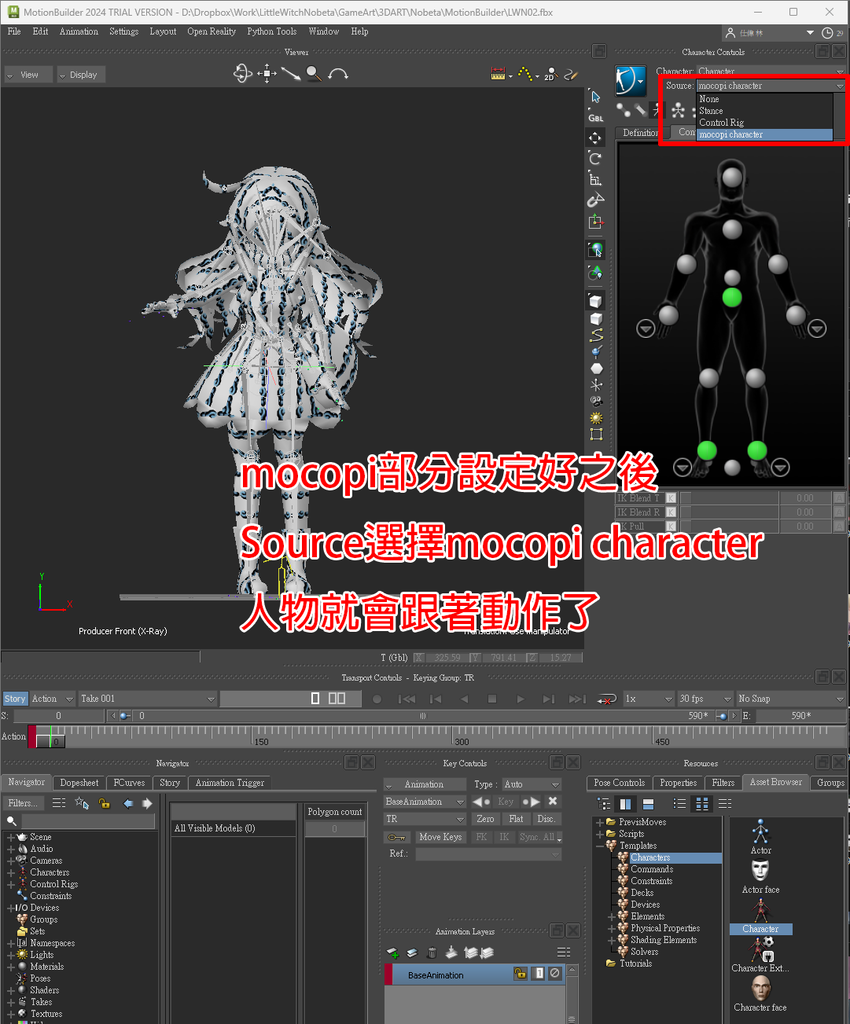Expand the PrevisMoves folder in Asset Browser
Screen dimensions: 850x1024
599,822
